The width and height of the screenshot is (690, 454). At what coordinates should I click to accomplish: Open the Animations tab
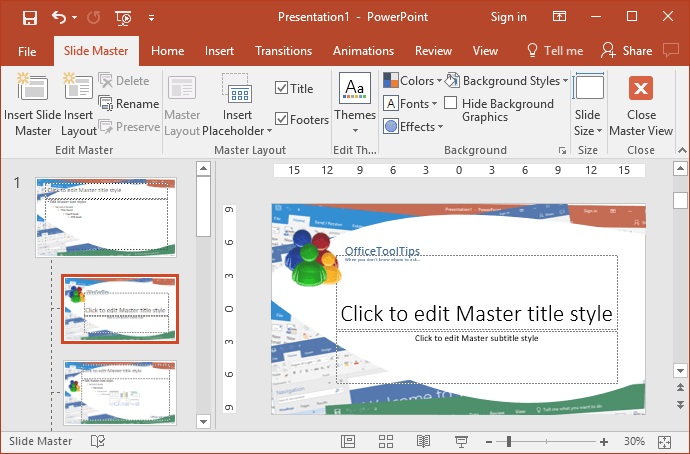(x=363, y=51)
